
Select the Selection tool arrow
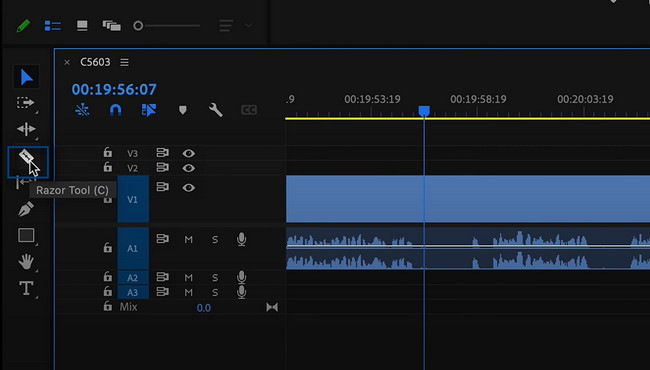pos(26,77)
